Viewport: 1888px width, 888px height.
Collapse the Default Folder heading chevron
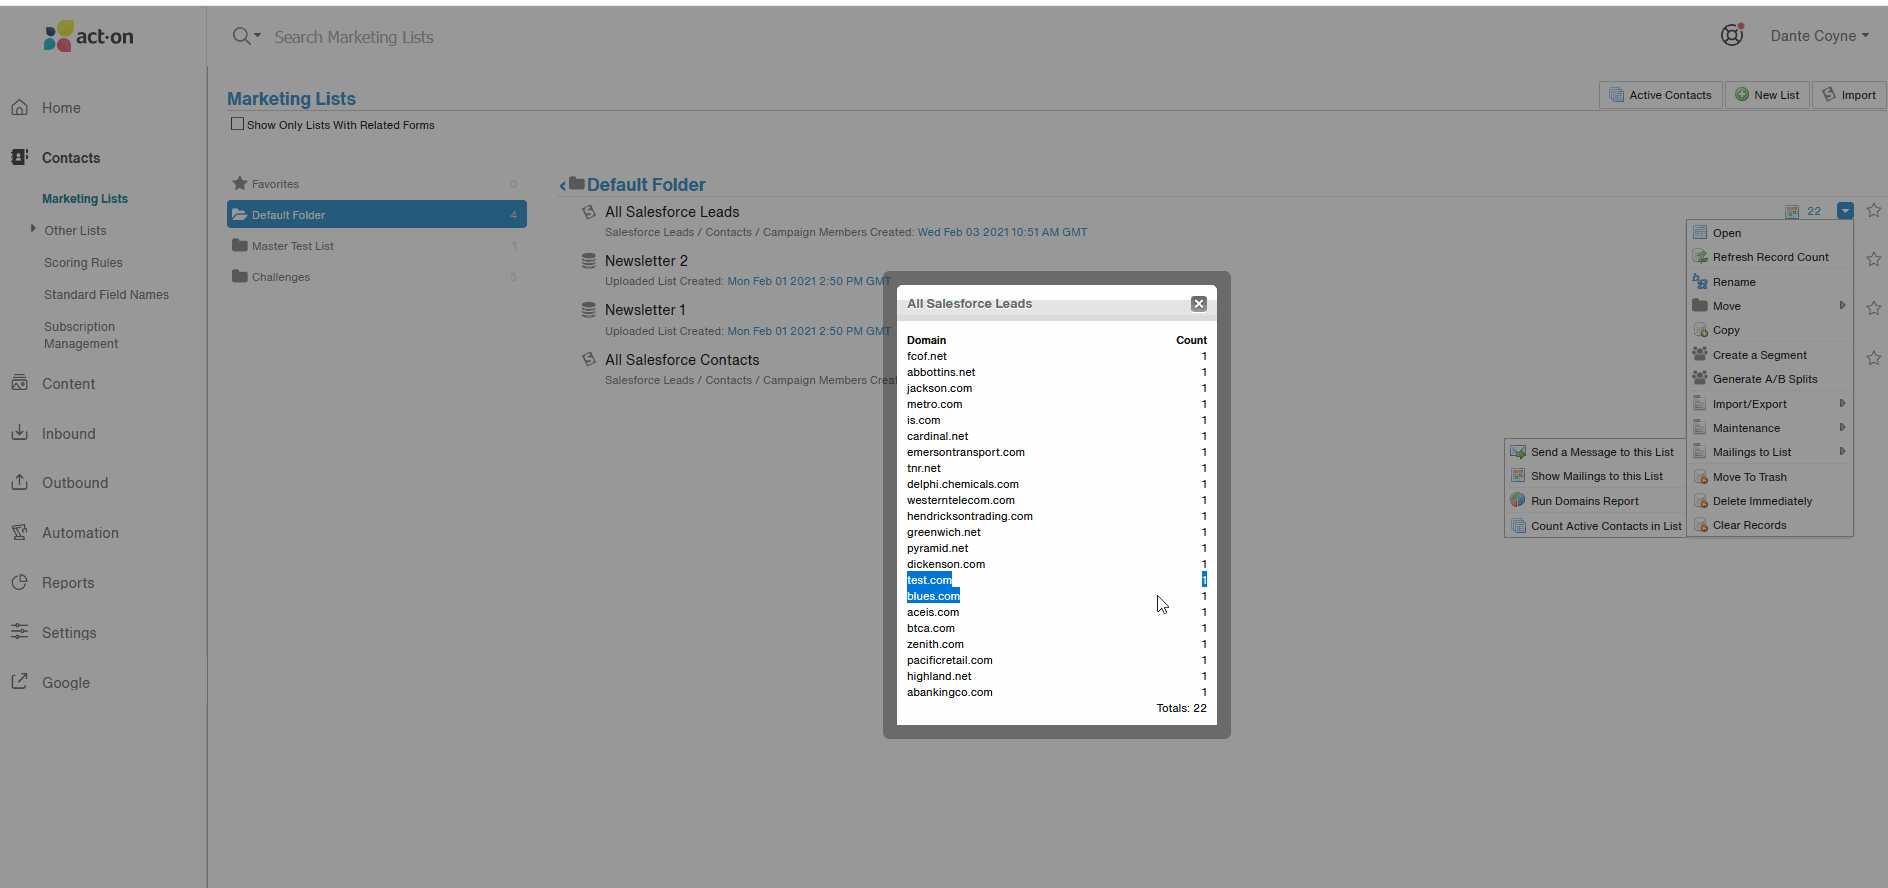(563, 185)
